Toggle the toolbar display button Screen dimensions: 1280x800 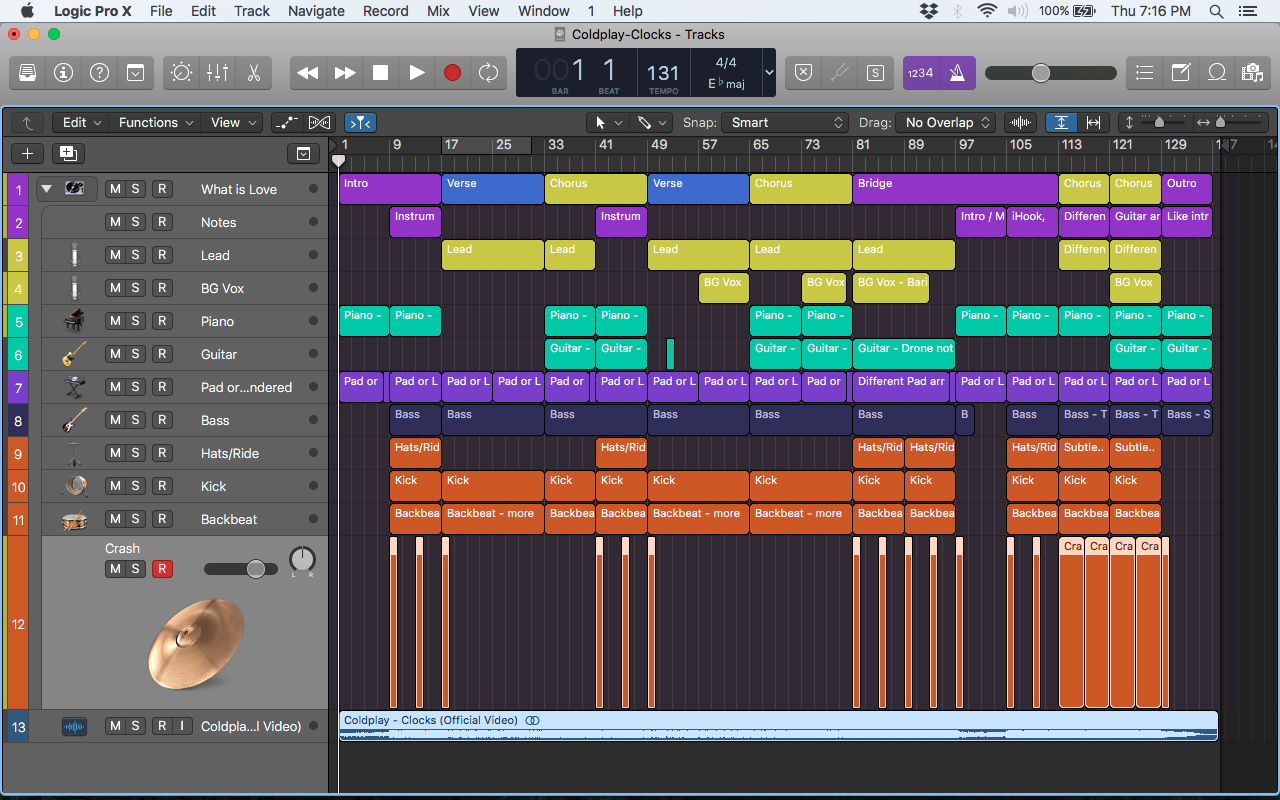(135, 73)
